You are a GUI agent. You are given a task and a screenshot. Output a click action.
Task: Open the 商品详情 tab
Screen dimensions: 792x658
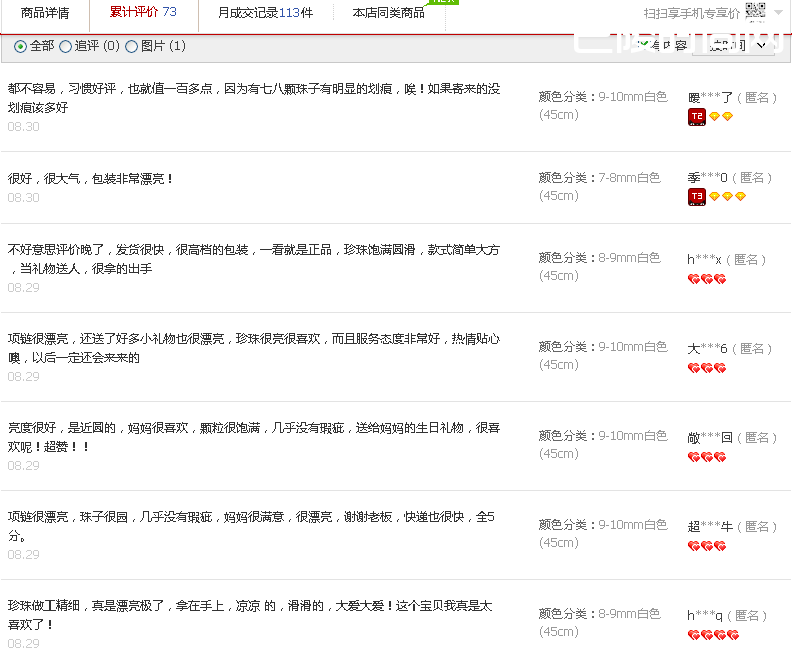[45, 13]
